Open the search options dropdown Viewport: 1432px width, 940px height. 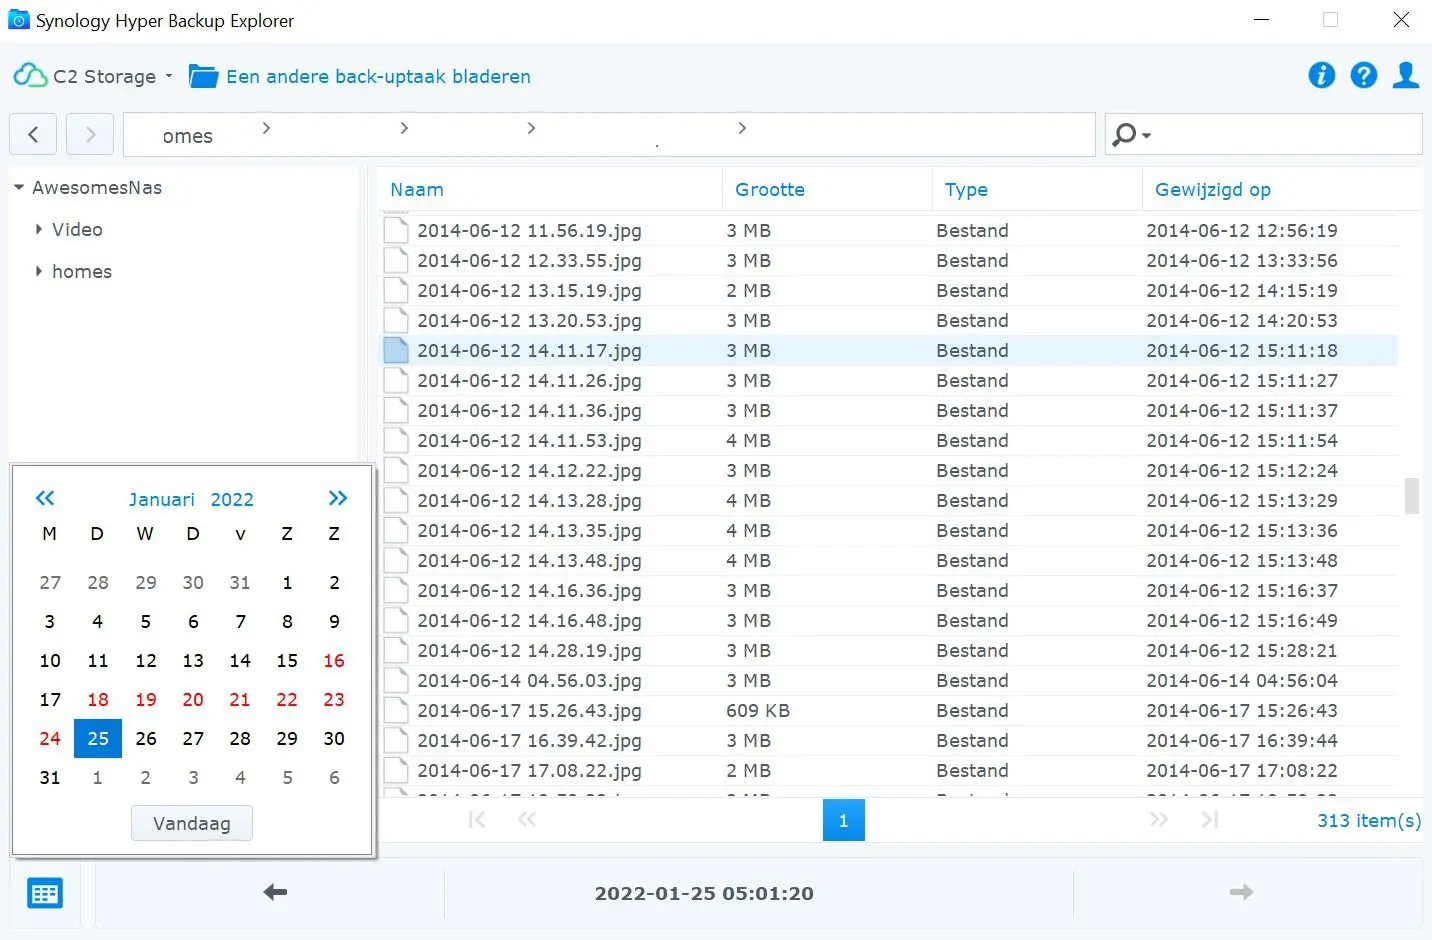coord(1132,135)
